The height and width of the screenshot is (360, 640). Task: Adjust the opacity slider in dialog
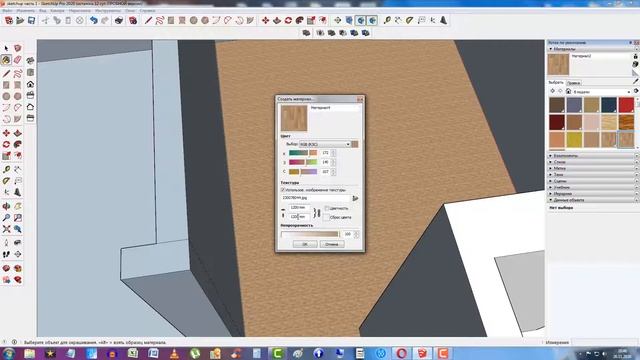pyautogui.click(x=310, y=234)
